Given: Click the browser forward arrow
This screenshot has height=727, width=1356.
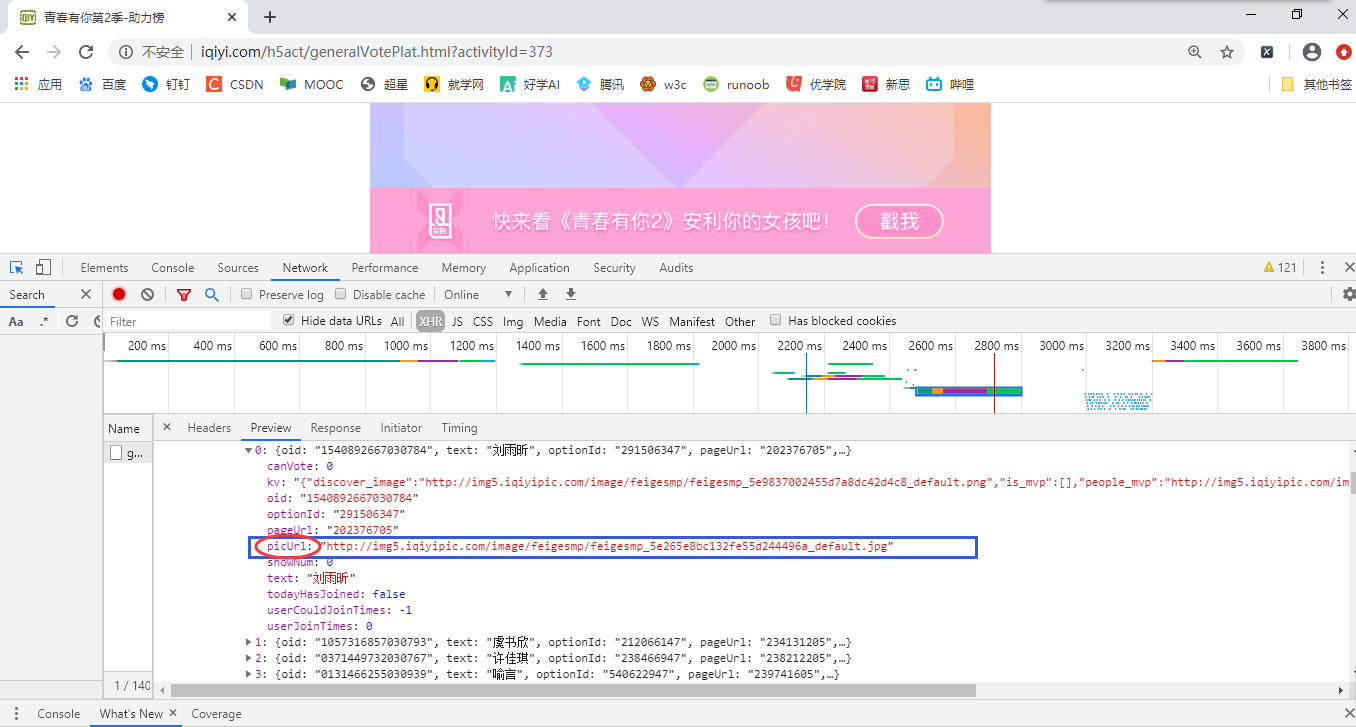Looking at the screenshot, I should pos(54,52).
